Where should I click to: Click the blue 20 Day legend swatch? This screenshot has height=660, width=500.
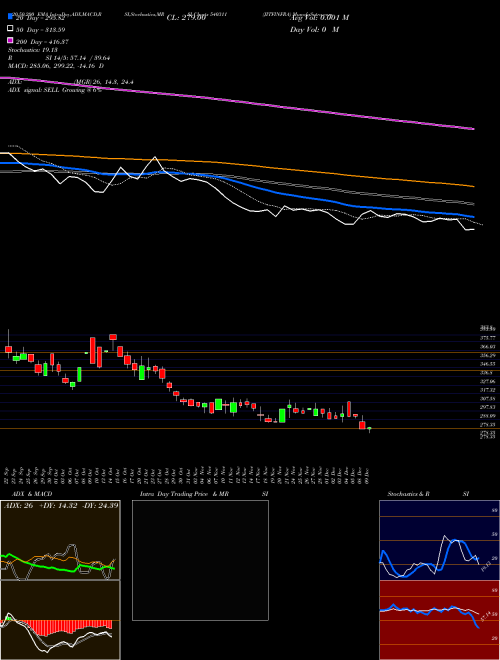[x=10, y=17]
